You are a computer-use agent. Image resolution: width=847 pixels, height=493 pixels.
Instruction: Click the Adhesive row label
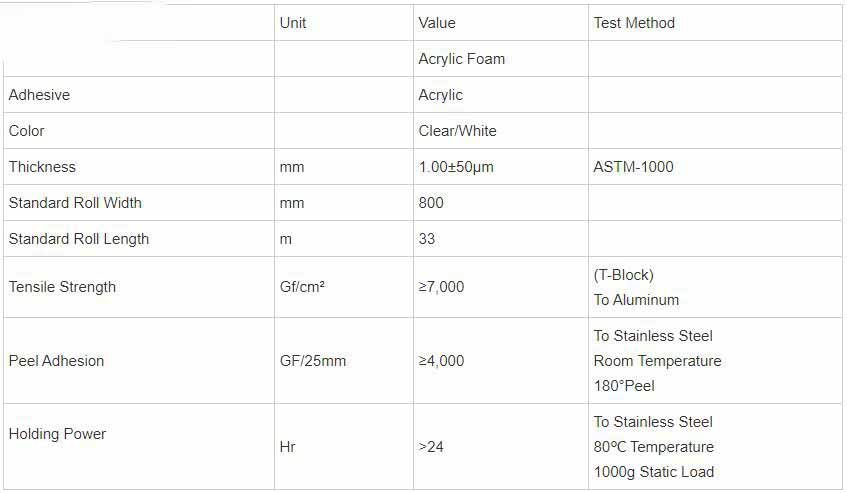click(x=39, y=95)
